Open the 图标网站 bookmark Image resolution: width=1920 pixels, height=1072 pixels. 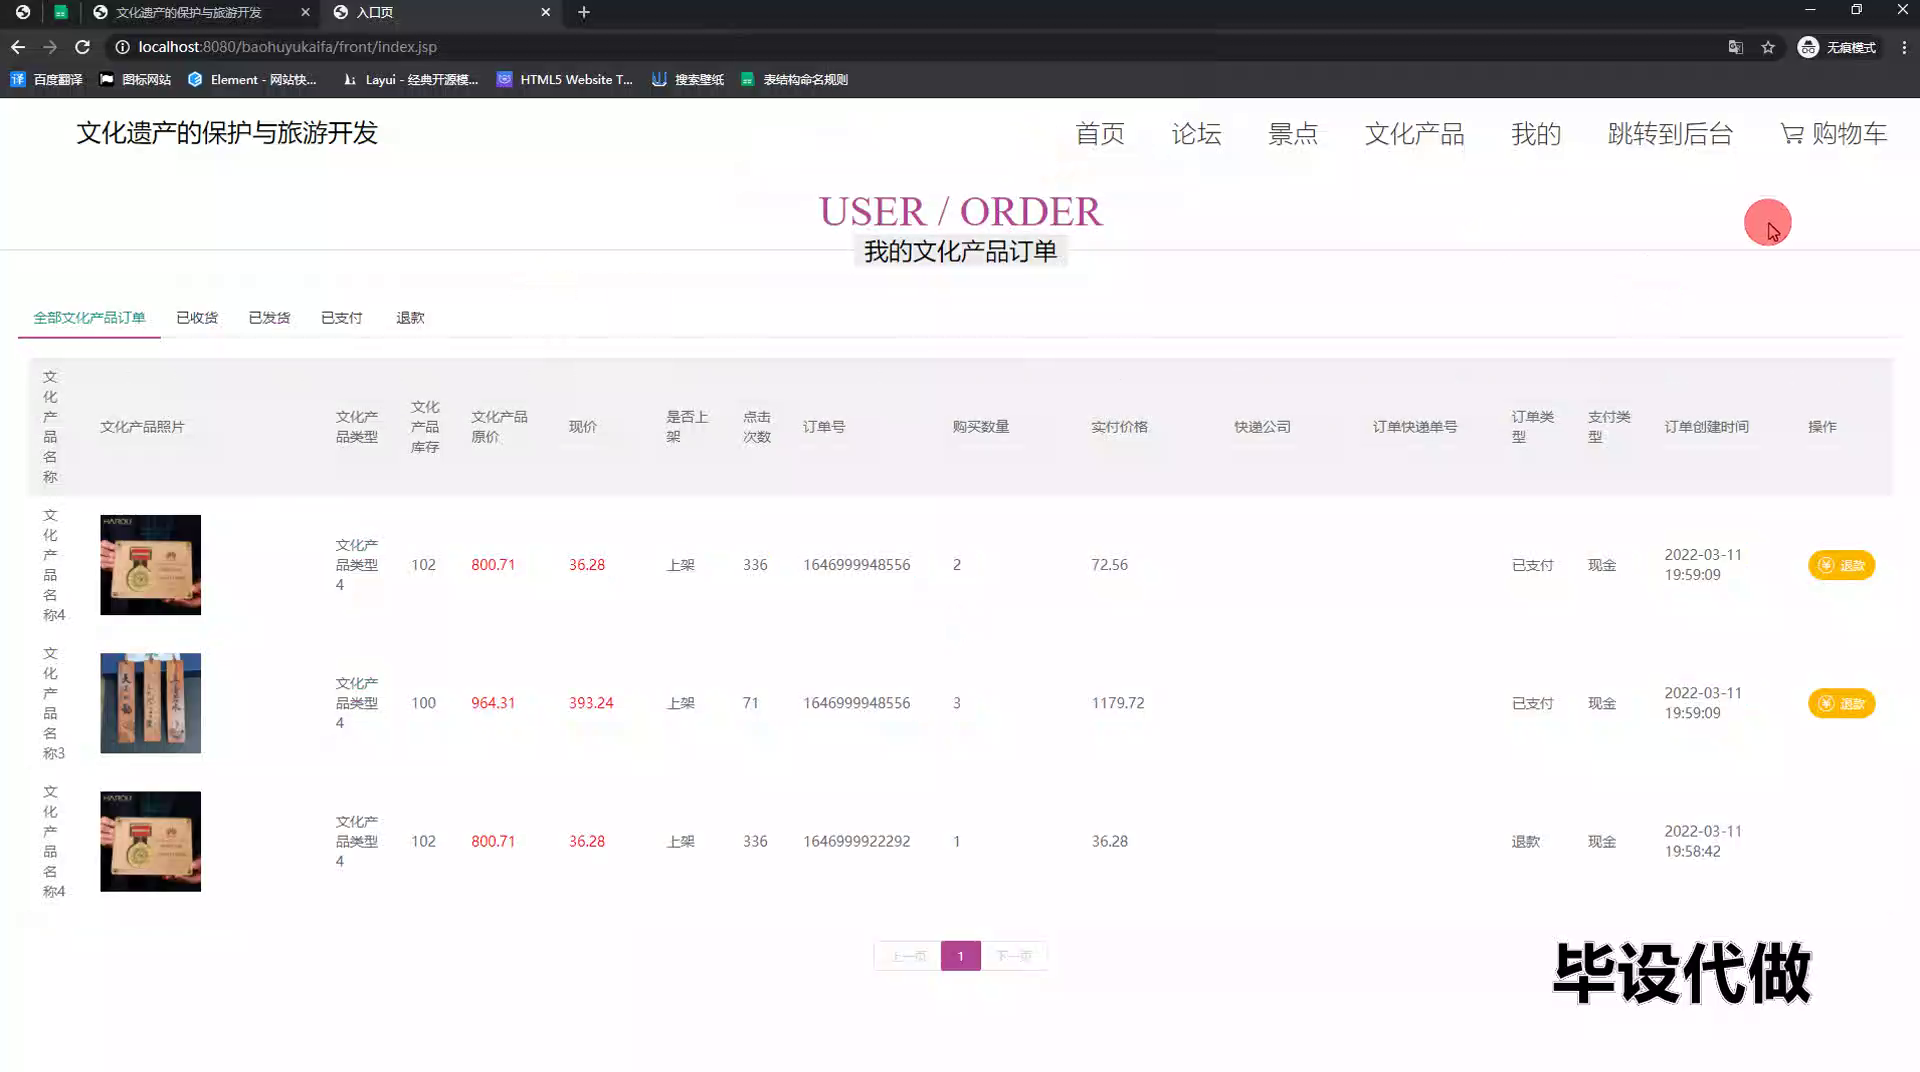135,80
